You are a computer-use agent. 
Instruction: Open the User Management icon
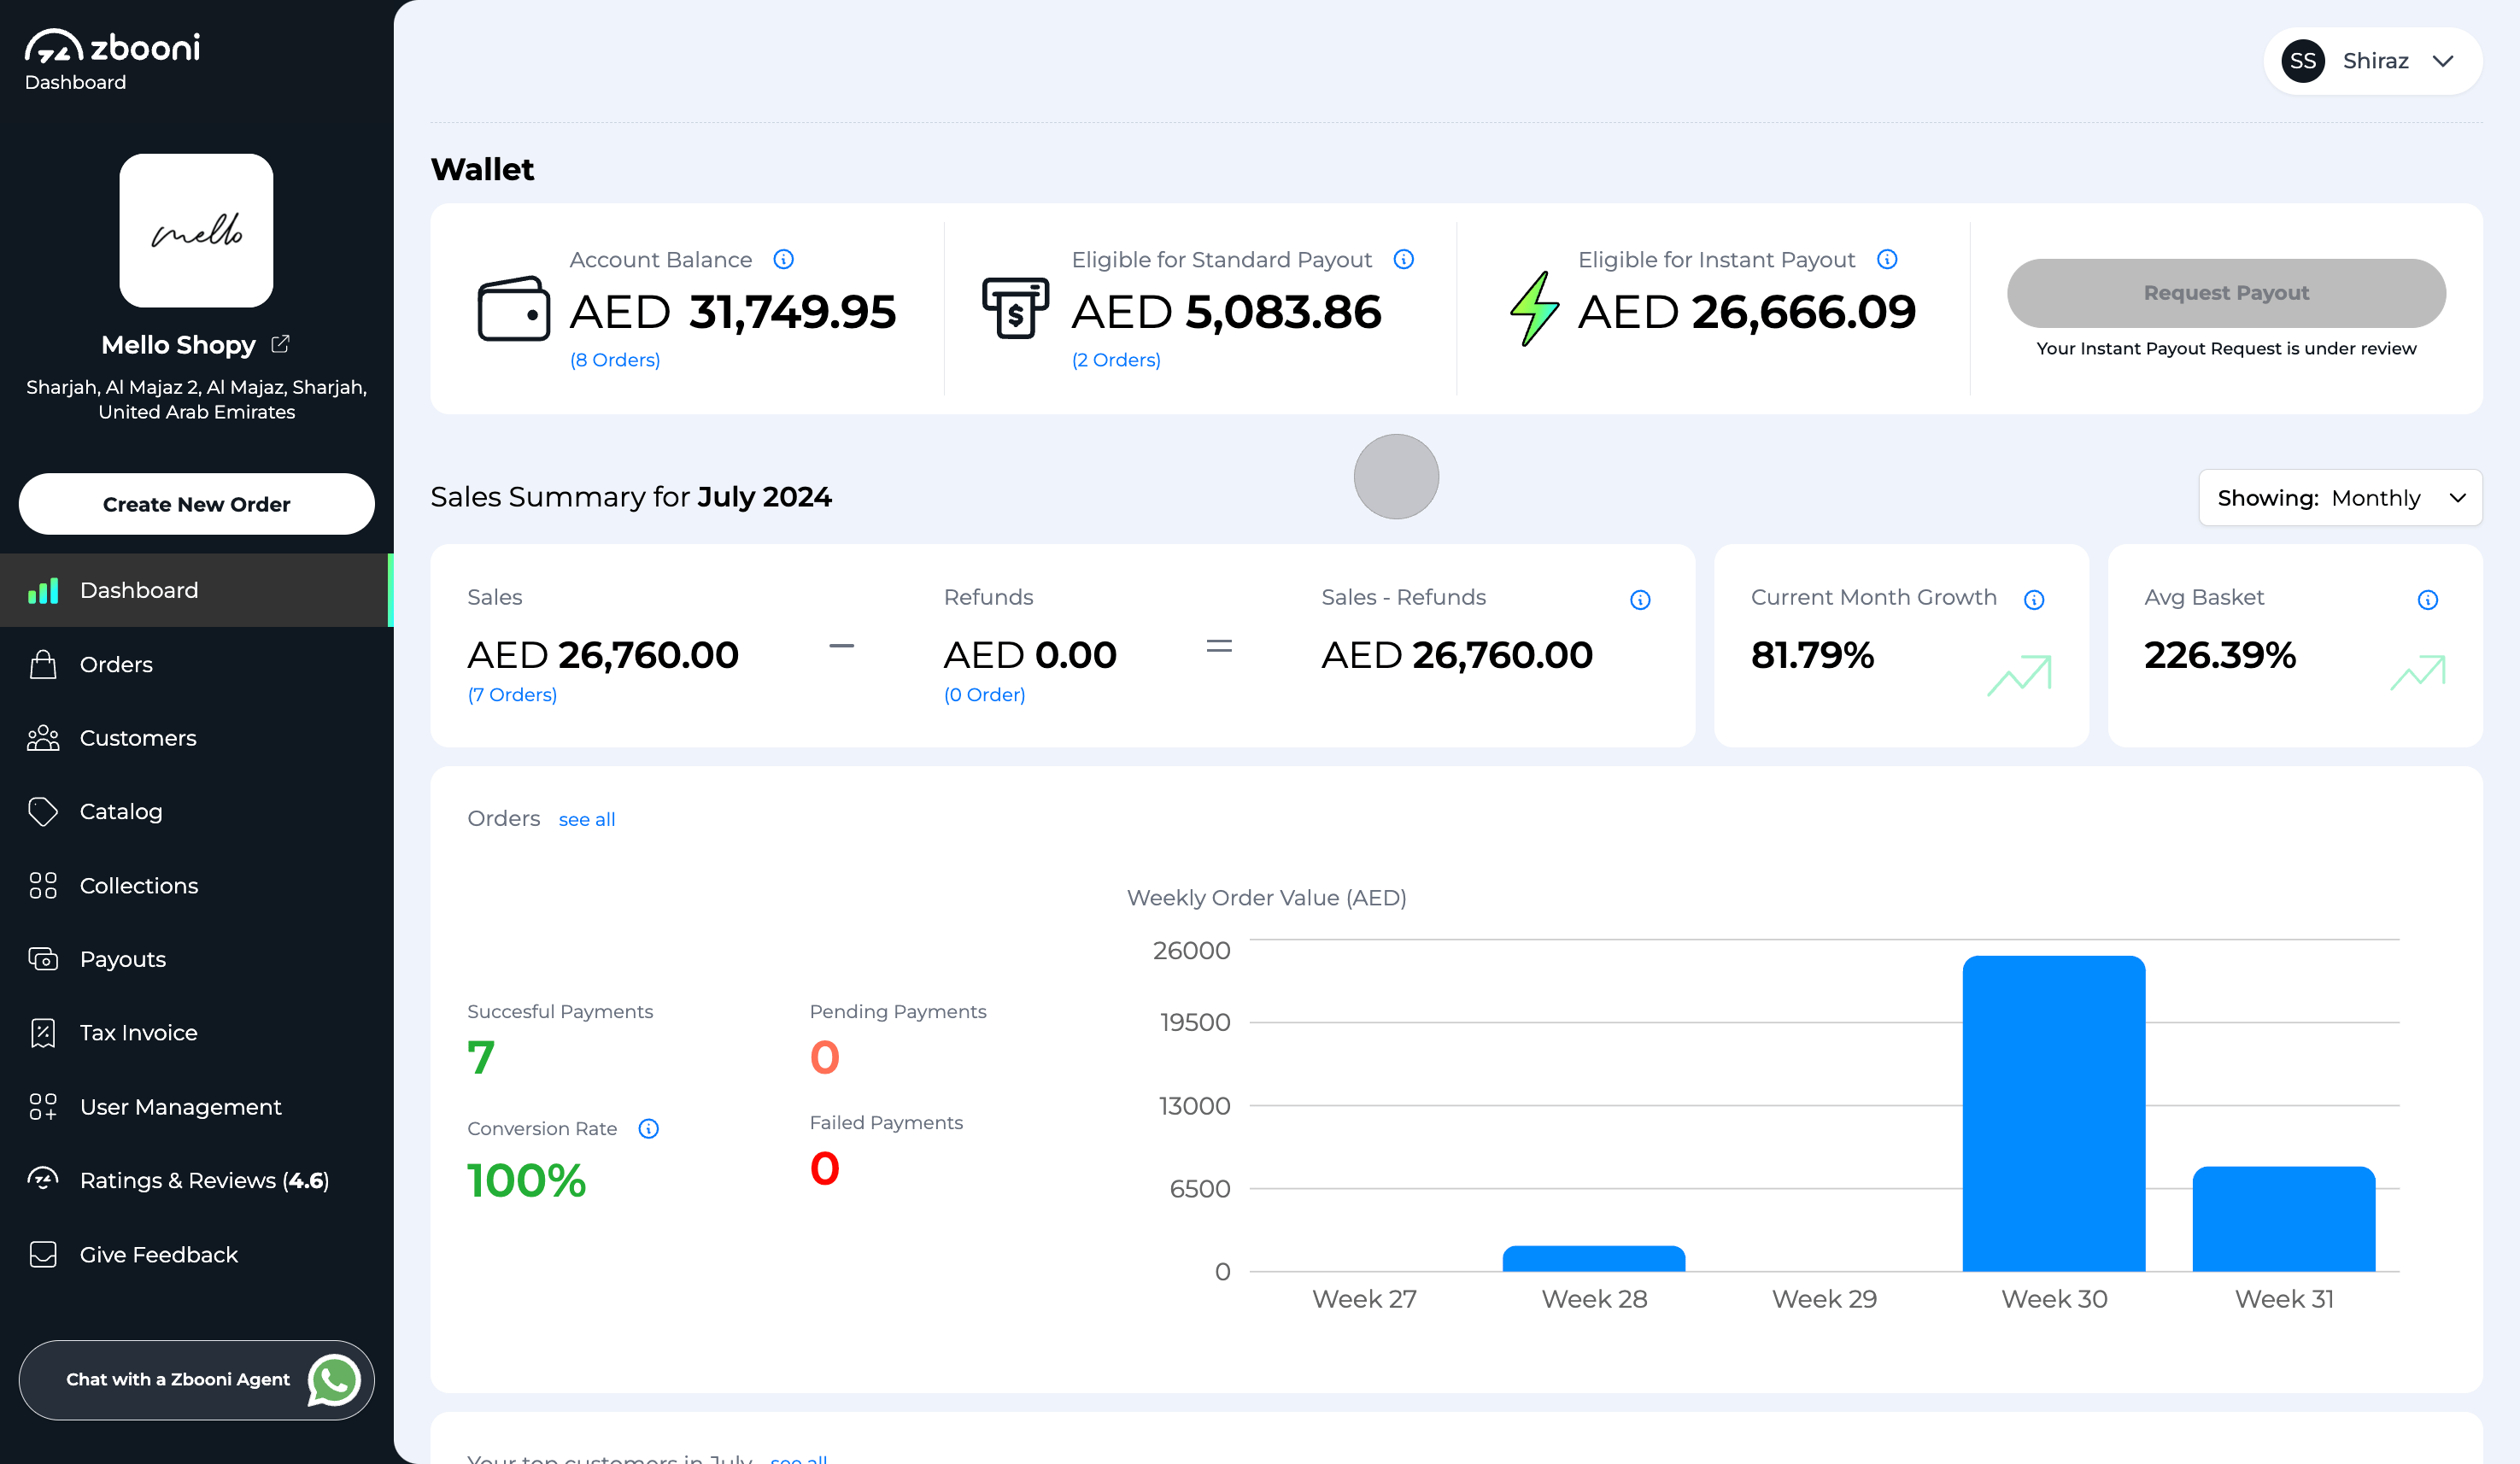(x=43, y=1106)
